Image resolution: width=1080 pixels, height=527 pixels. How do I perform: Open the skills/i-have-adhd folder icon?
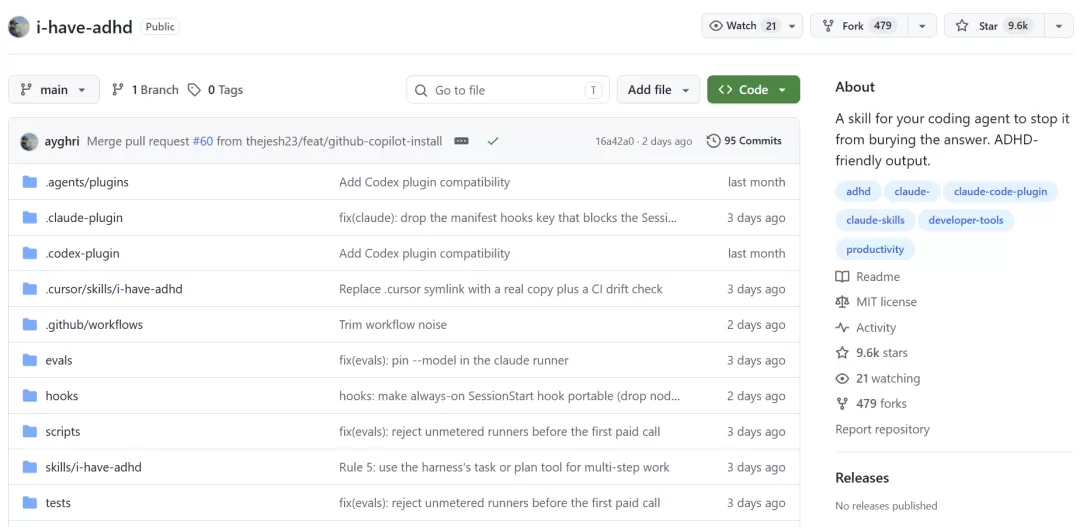tap(30, 467)
